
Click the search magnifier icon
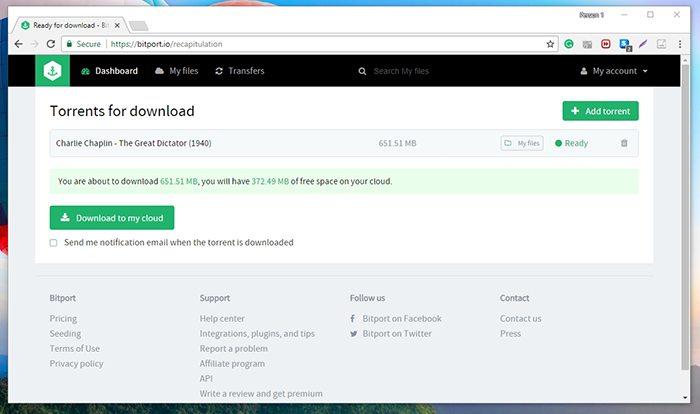click(362, 71)
